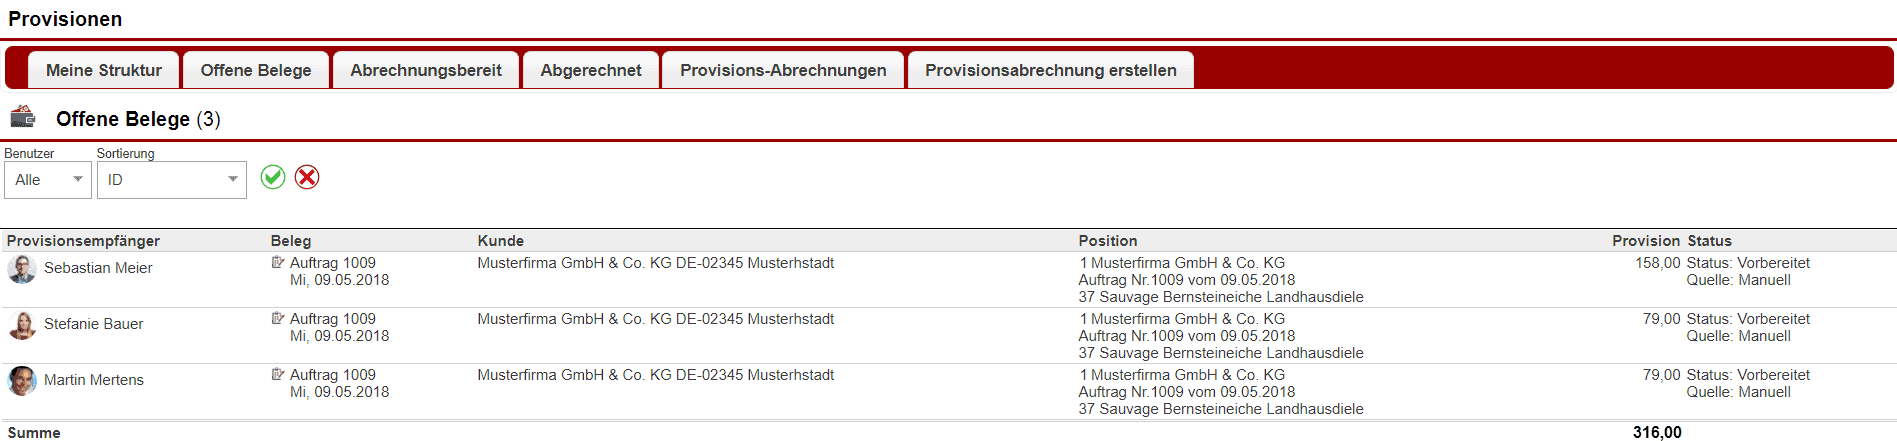Switch to the Meine Struktur tab
Image resolution: width=1897 pixels, height=441 pixels.
coord(104,70)
